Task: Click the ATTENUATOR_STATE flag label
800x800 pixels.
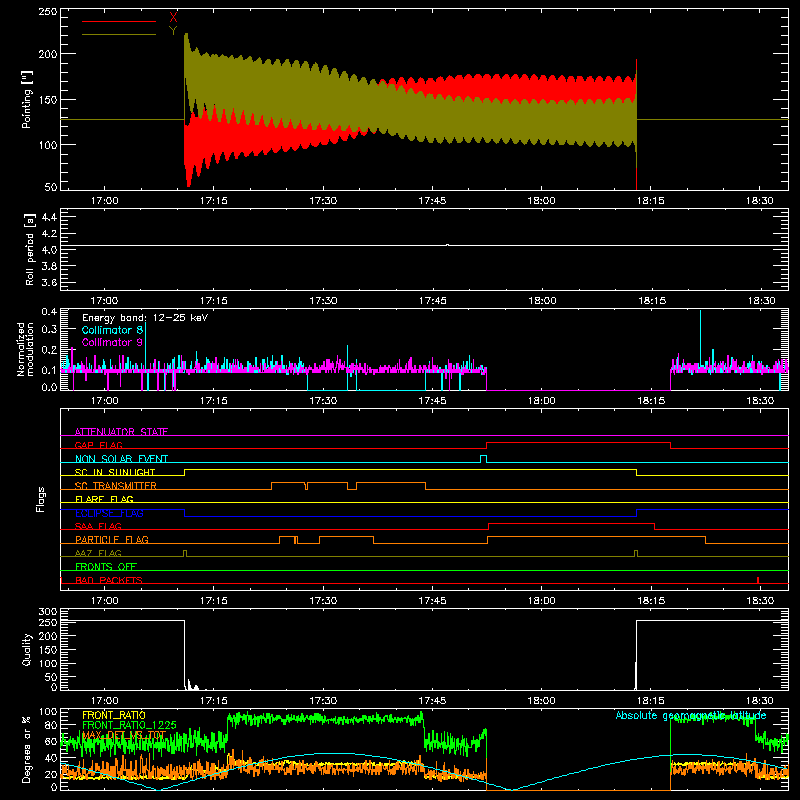Action: click(x=121, y=432)
